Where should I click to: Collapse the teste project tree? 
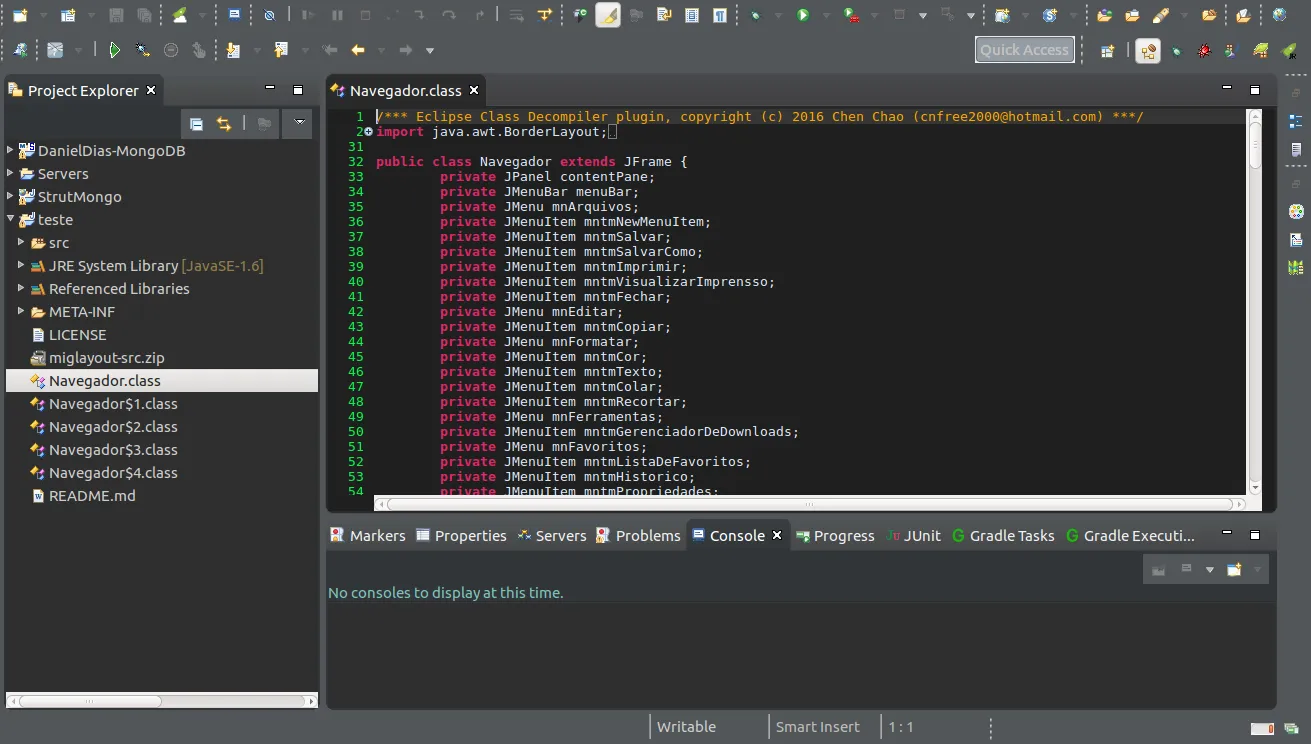(x=10, y=220)
